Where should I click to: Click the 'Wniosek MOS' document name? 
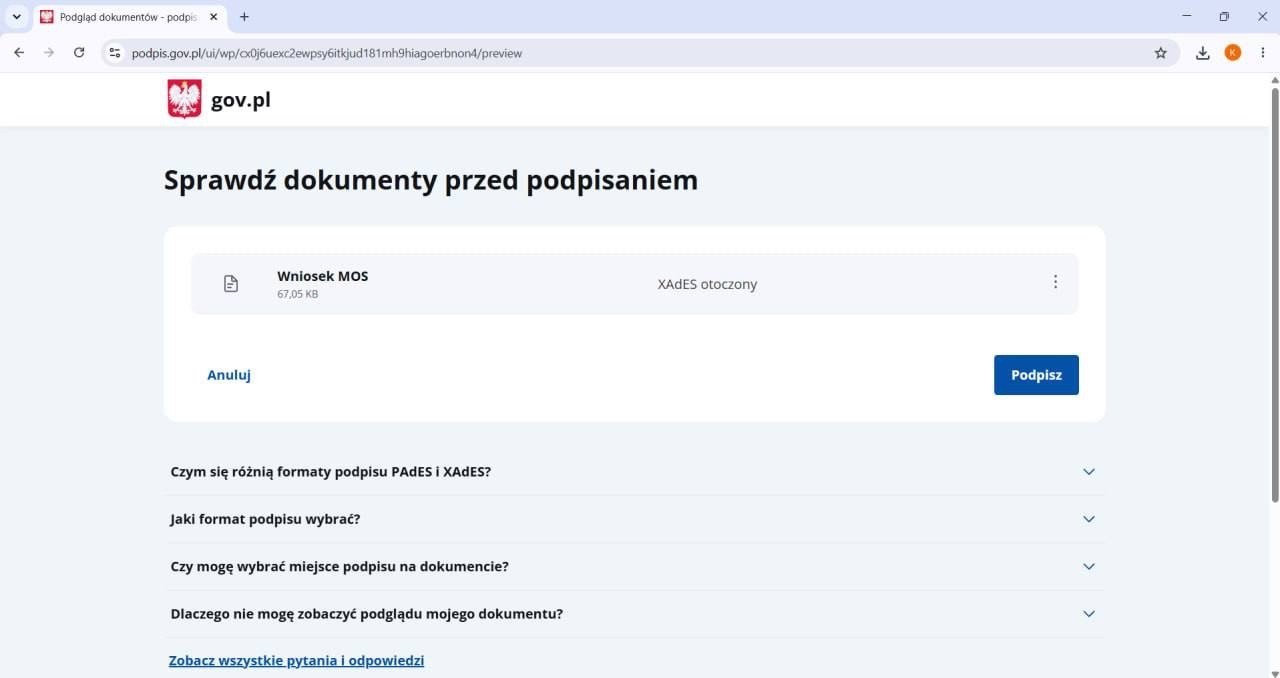click(323, 276)
